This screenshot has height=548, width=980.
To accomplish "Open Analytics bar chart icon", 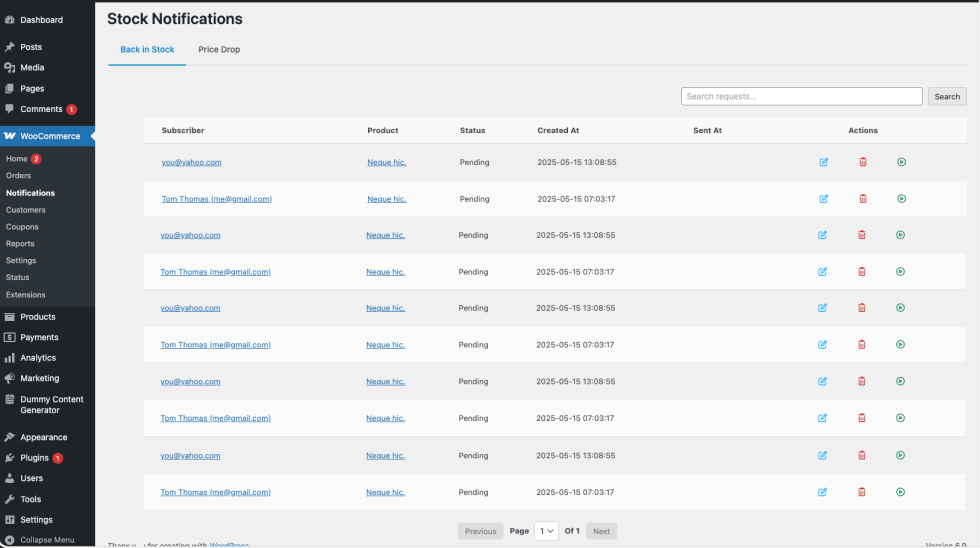I will [9, 358].
